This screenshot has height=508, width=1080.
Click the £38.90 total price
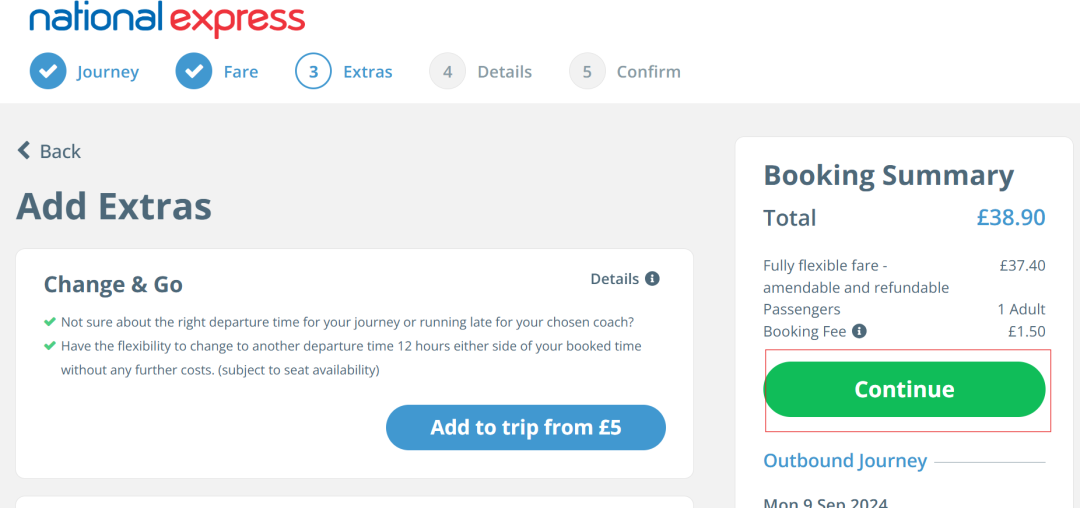click(1011, 218)
